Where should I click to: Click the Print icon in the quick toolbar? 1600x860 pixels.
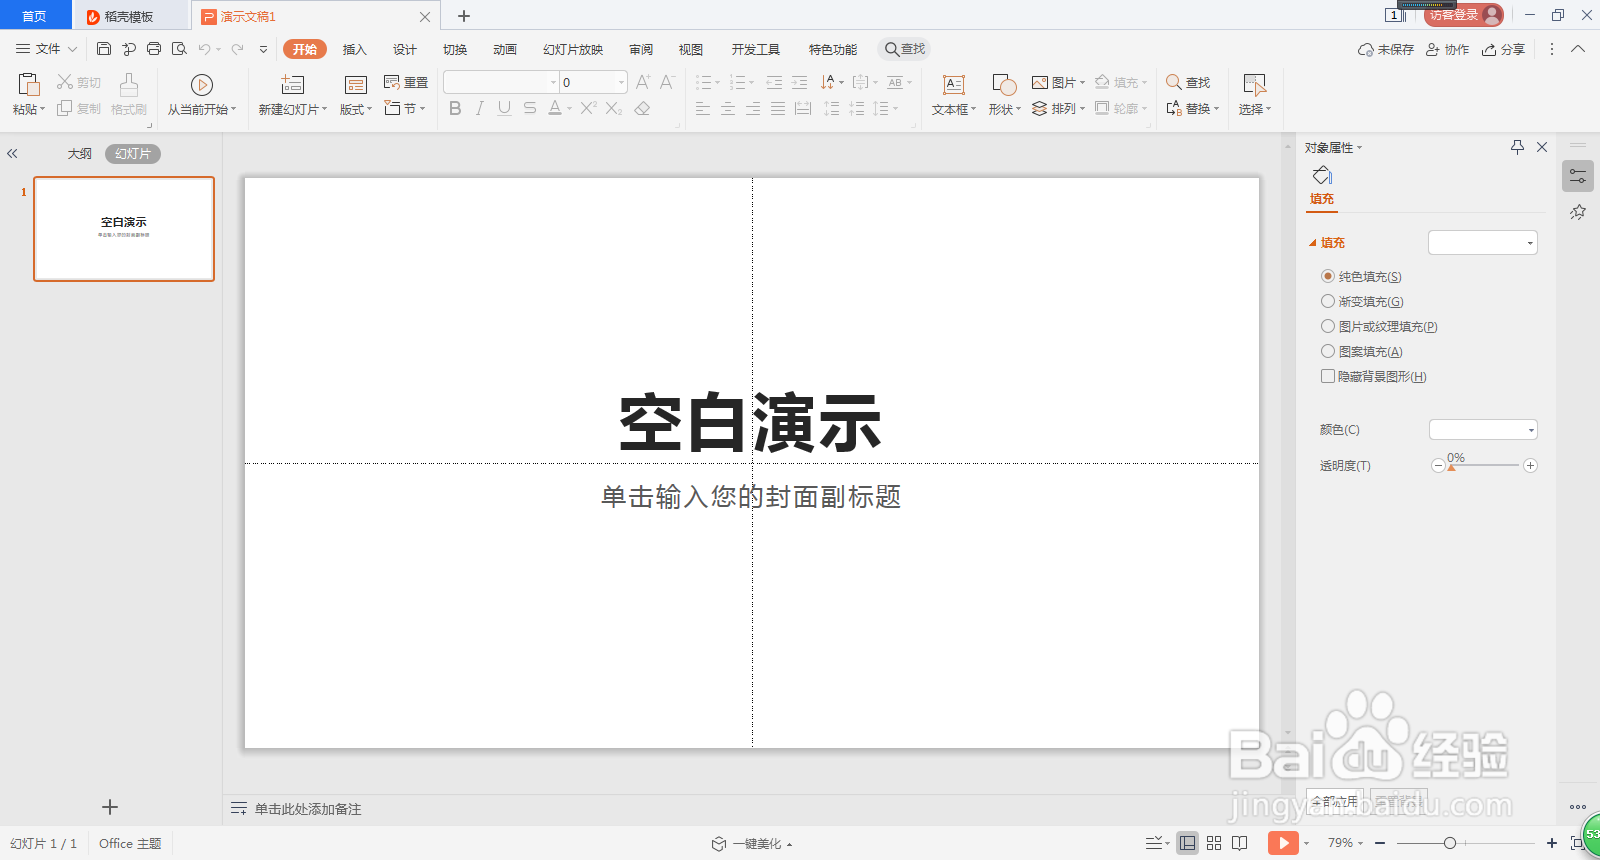(x=154, y=49)
